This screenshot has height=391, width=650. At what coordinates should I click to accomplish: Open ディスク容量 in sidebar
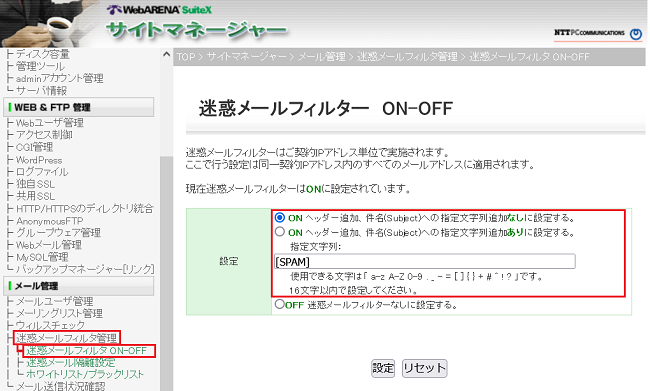pos(42,54)
